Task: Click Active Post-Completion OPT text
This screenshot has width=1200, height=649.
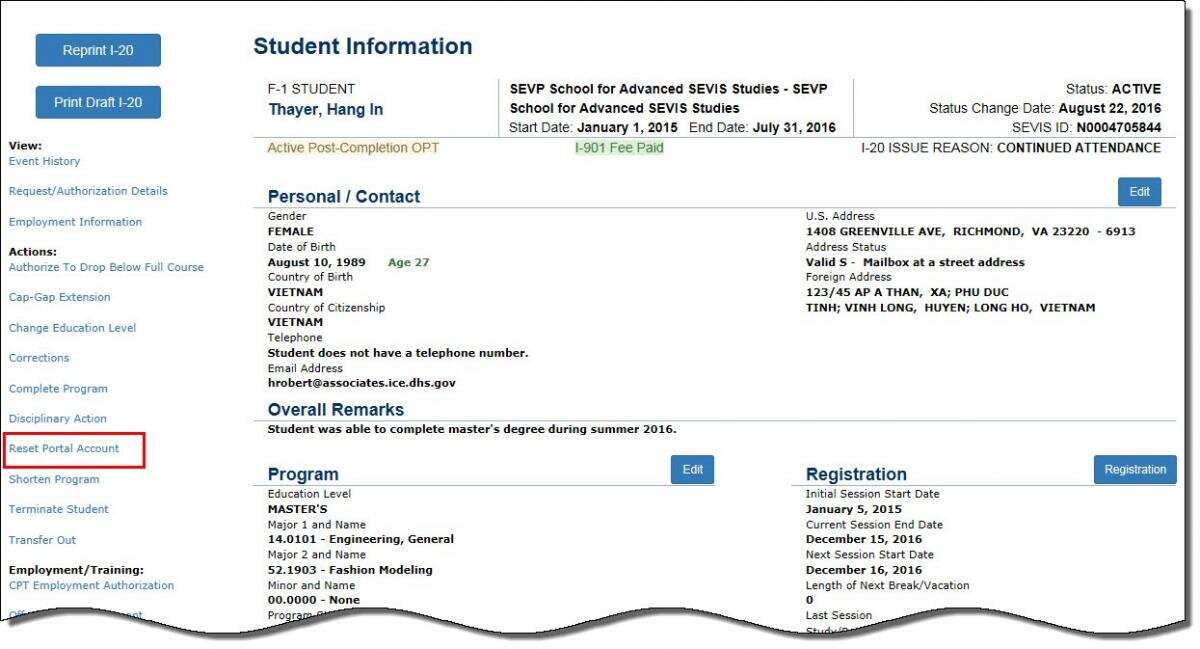Action: coord(353,148)
